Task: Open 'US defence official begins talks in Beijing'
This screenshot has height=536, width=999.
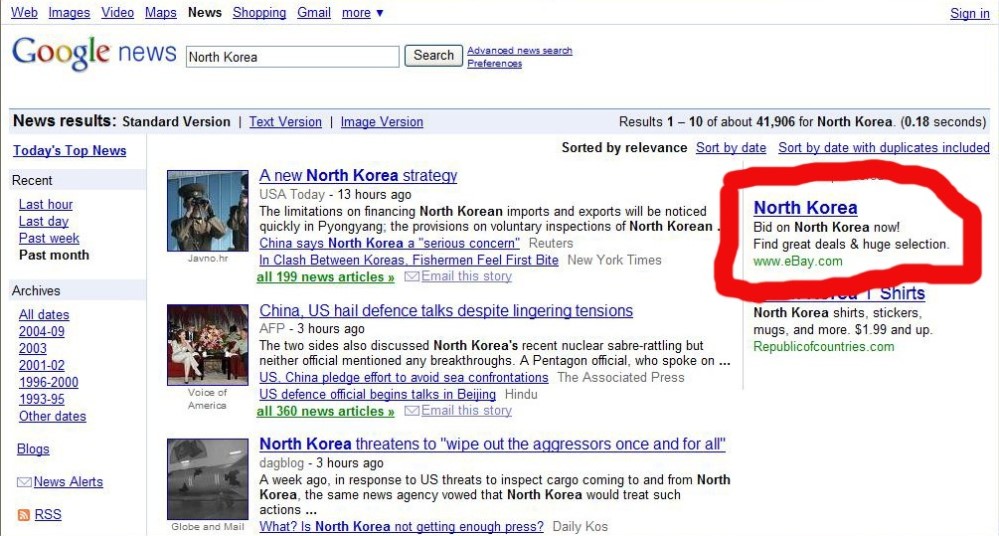Action: point(377,395)
